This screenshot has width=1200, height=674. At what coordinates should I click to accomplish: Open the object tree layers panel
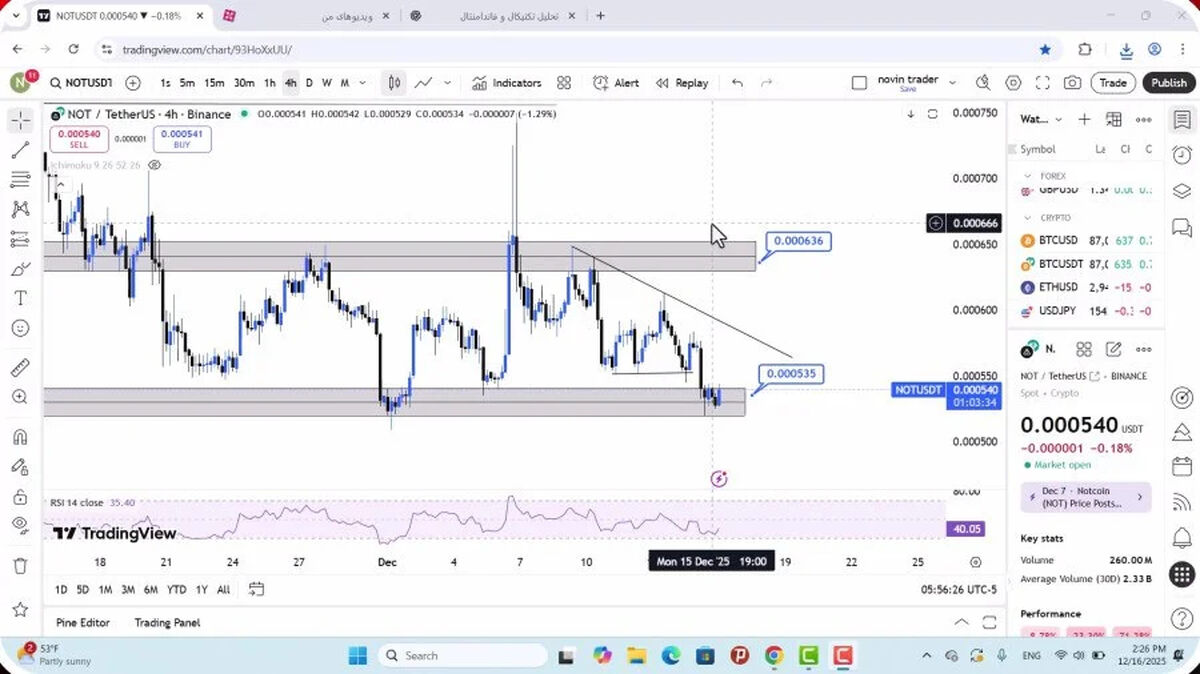click(x=1182, y=191)
